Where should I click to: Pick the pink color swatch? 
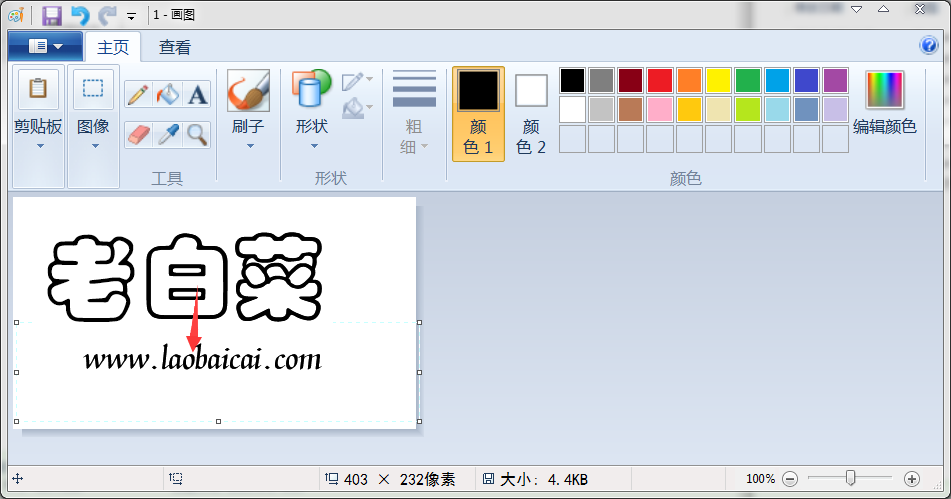(x=660, y=109)
